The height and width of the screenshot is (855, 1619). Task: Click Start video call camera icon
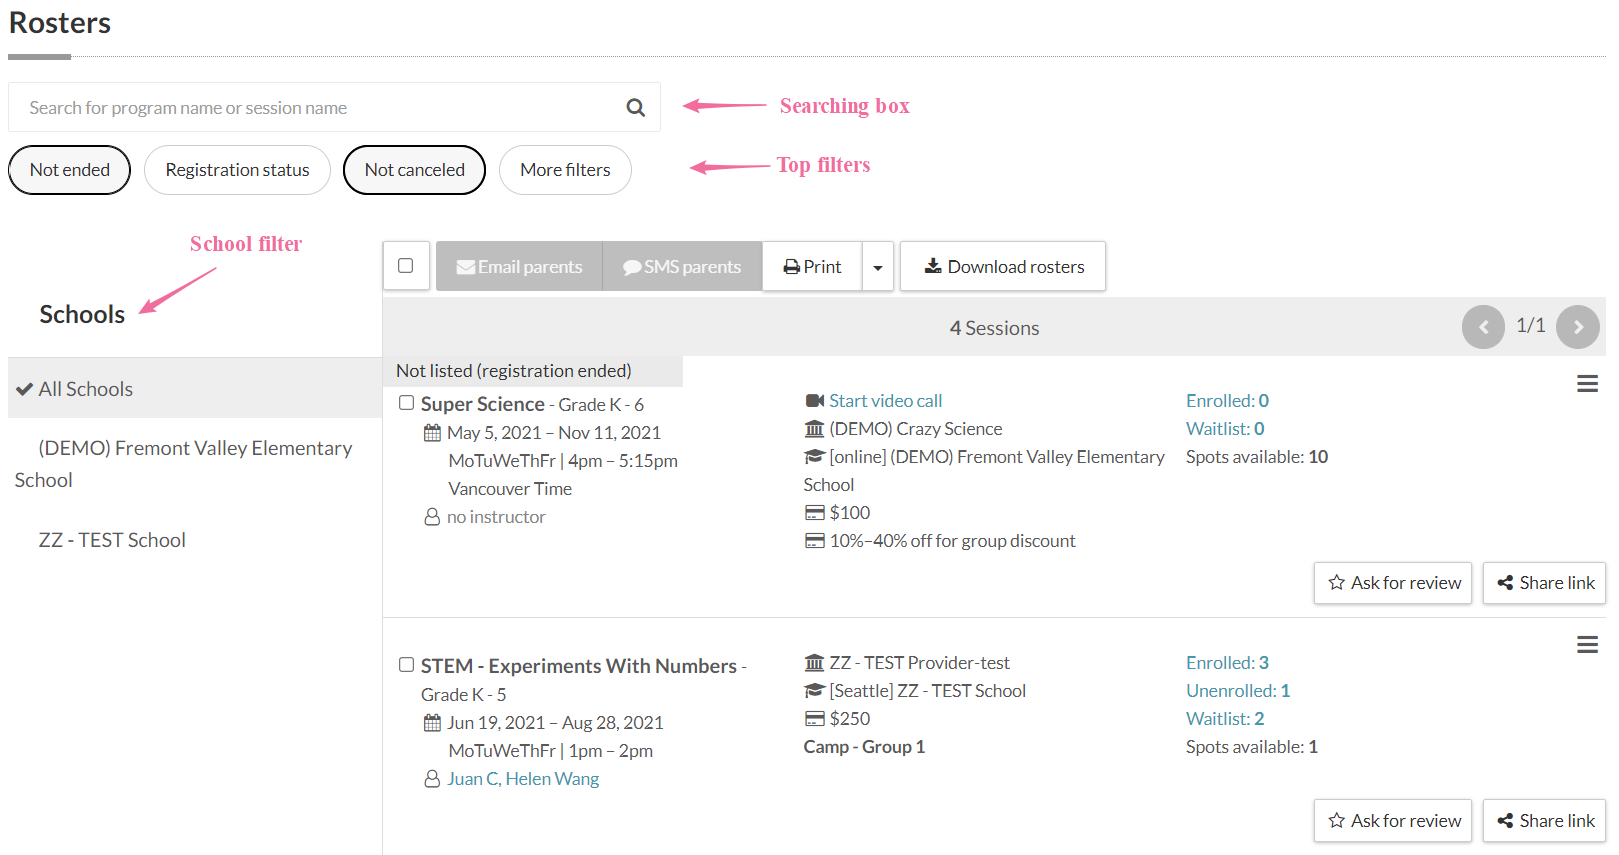coord(815,401)
